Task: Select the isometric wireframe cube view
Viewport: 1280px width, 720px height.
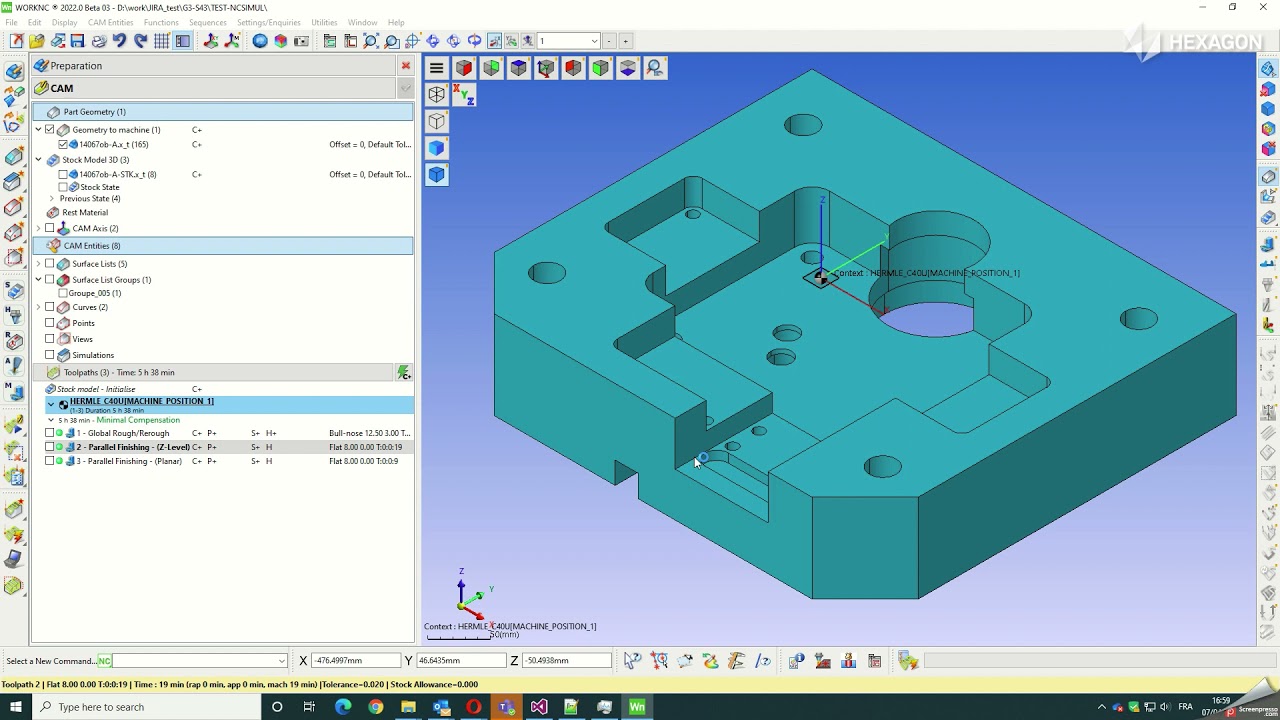Action: [x=437, y=95]
